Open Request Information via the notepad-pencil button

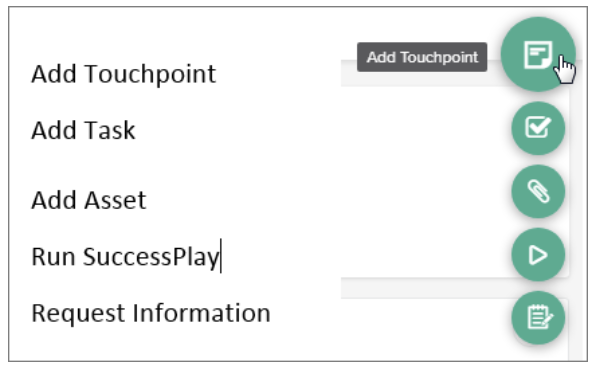(538, 318)
